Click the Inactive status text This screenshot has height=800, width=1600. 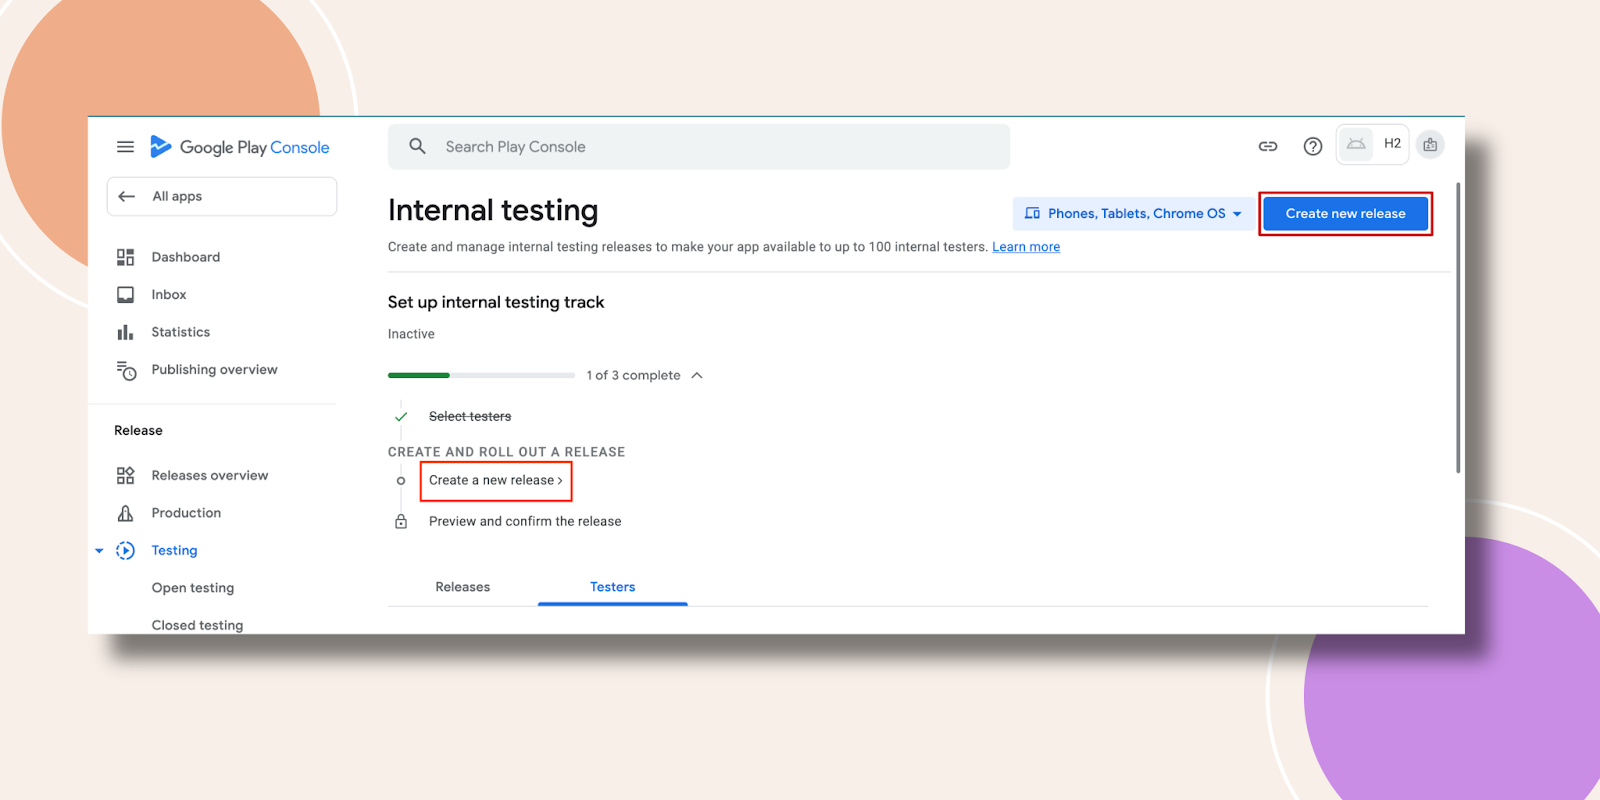point(411,334)
